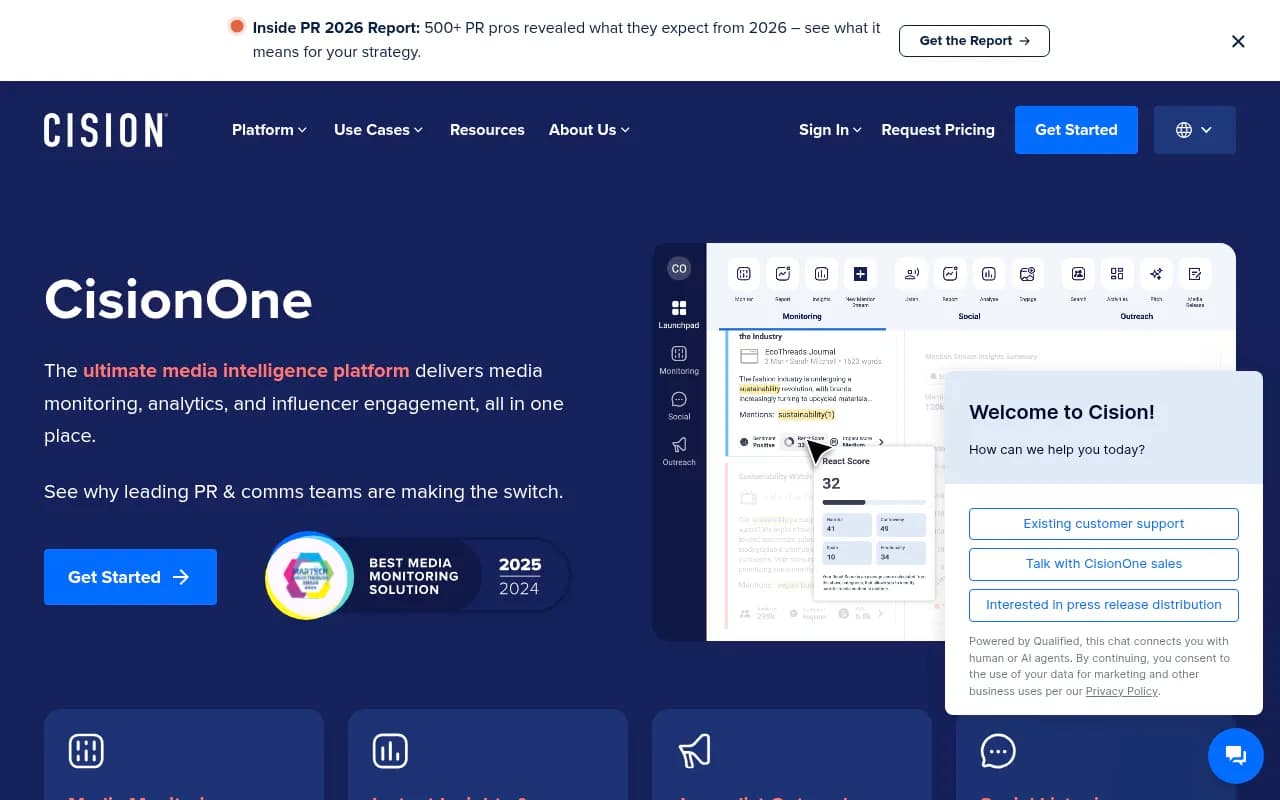The height and width of the screenshot is (800, 1280).
Task: Open the language globe selector
Action: click(x=1194, y=130)
